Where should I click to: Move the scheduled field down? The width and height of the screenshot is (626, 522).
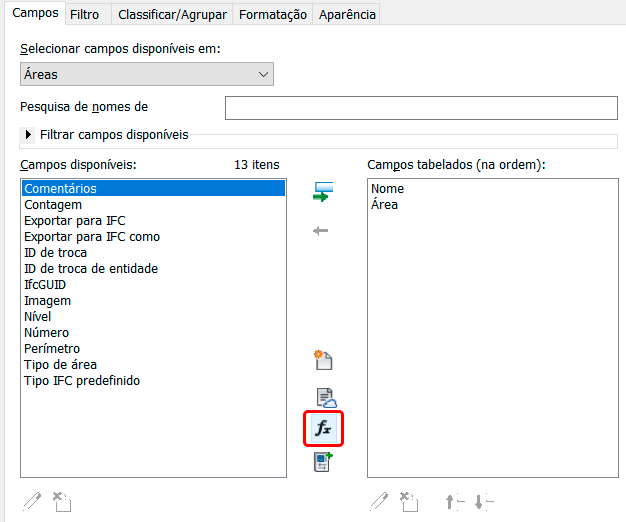click(x=484, y=502)
